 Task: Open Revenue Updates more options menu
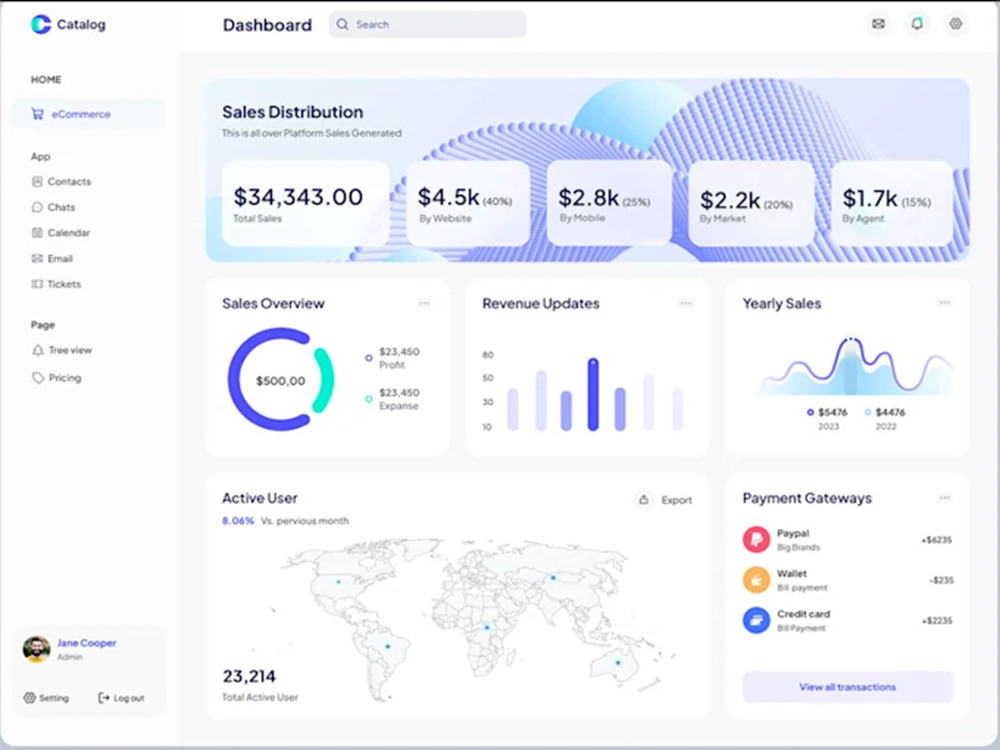(x=686, y=303)
